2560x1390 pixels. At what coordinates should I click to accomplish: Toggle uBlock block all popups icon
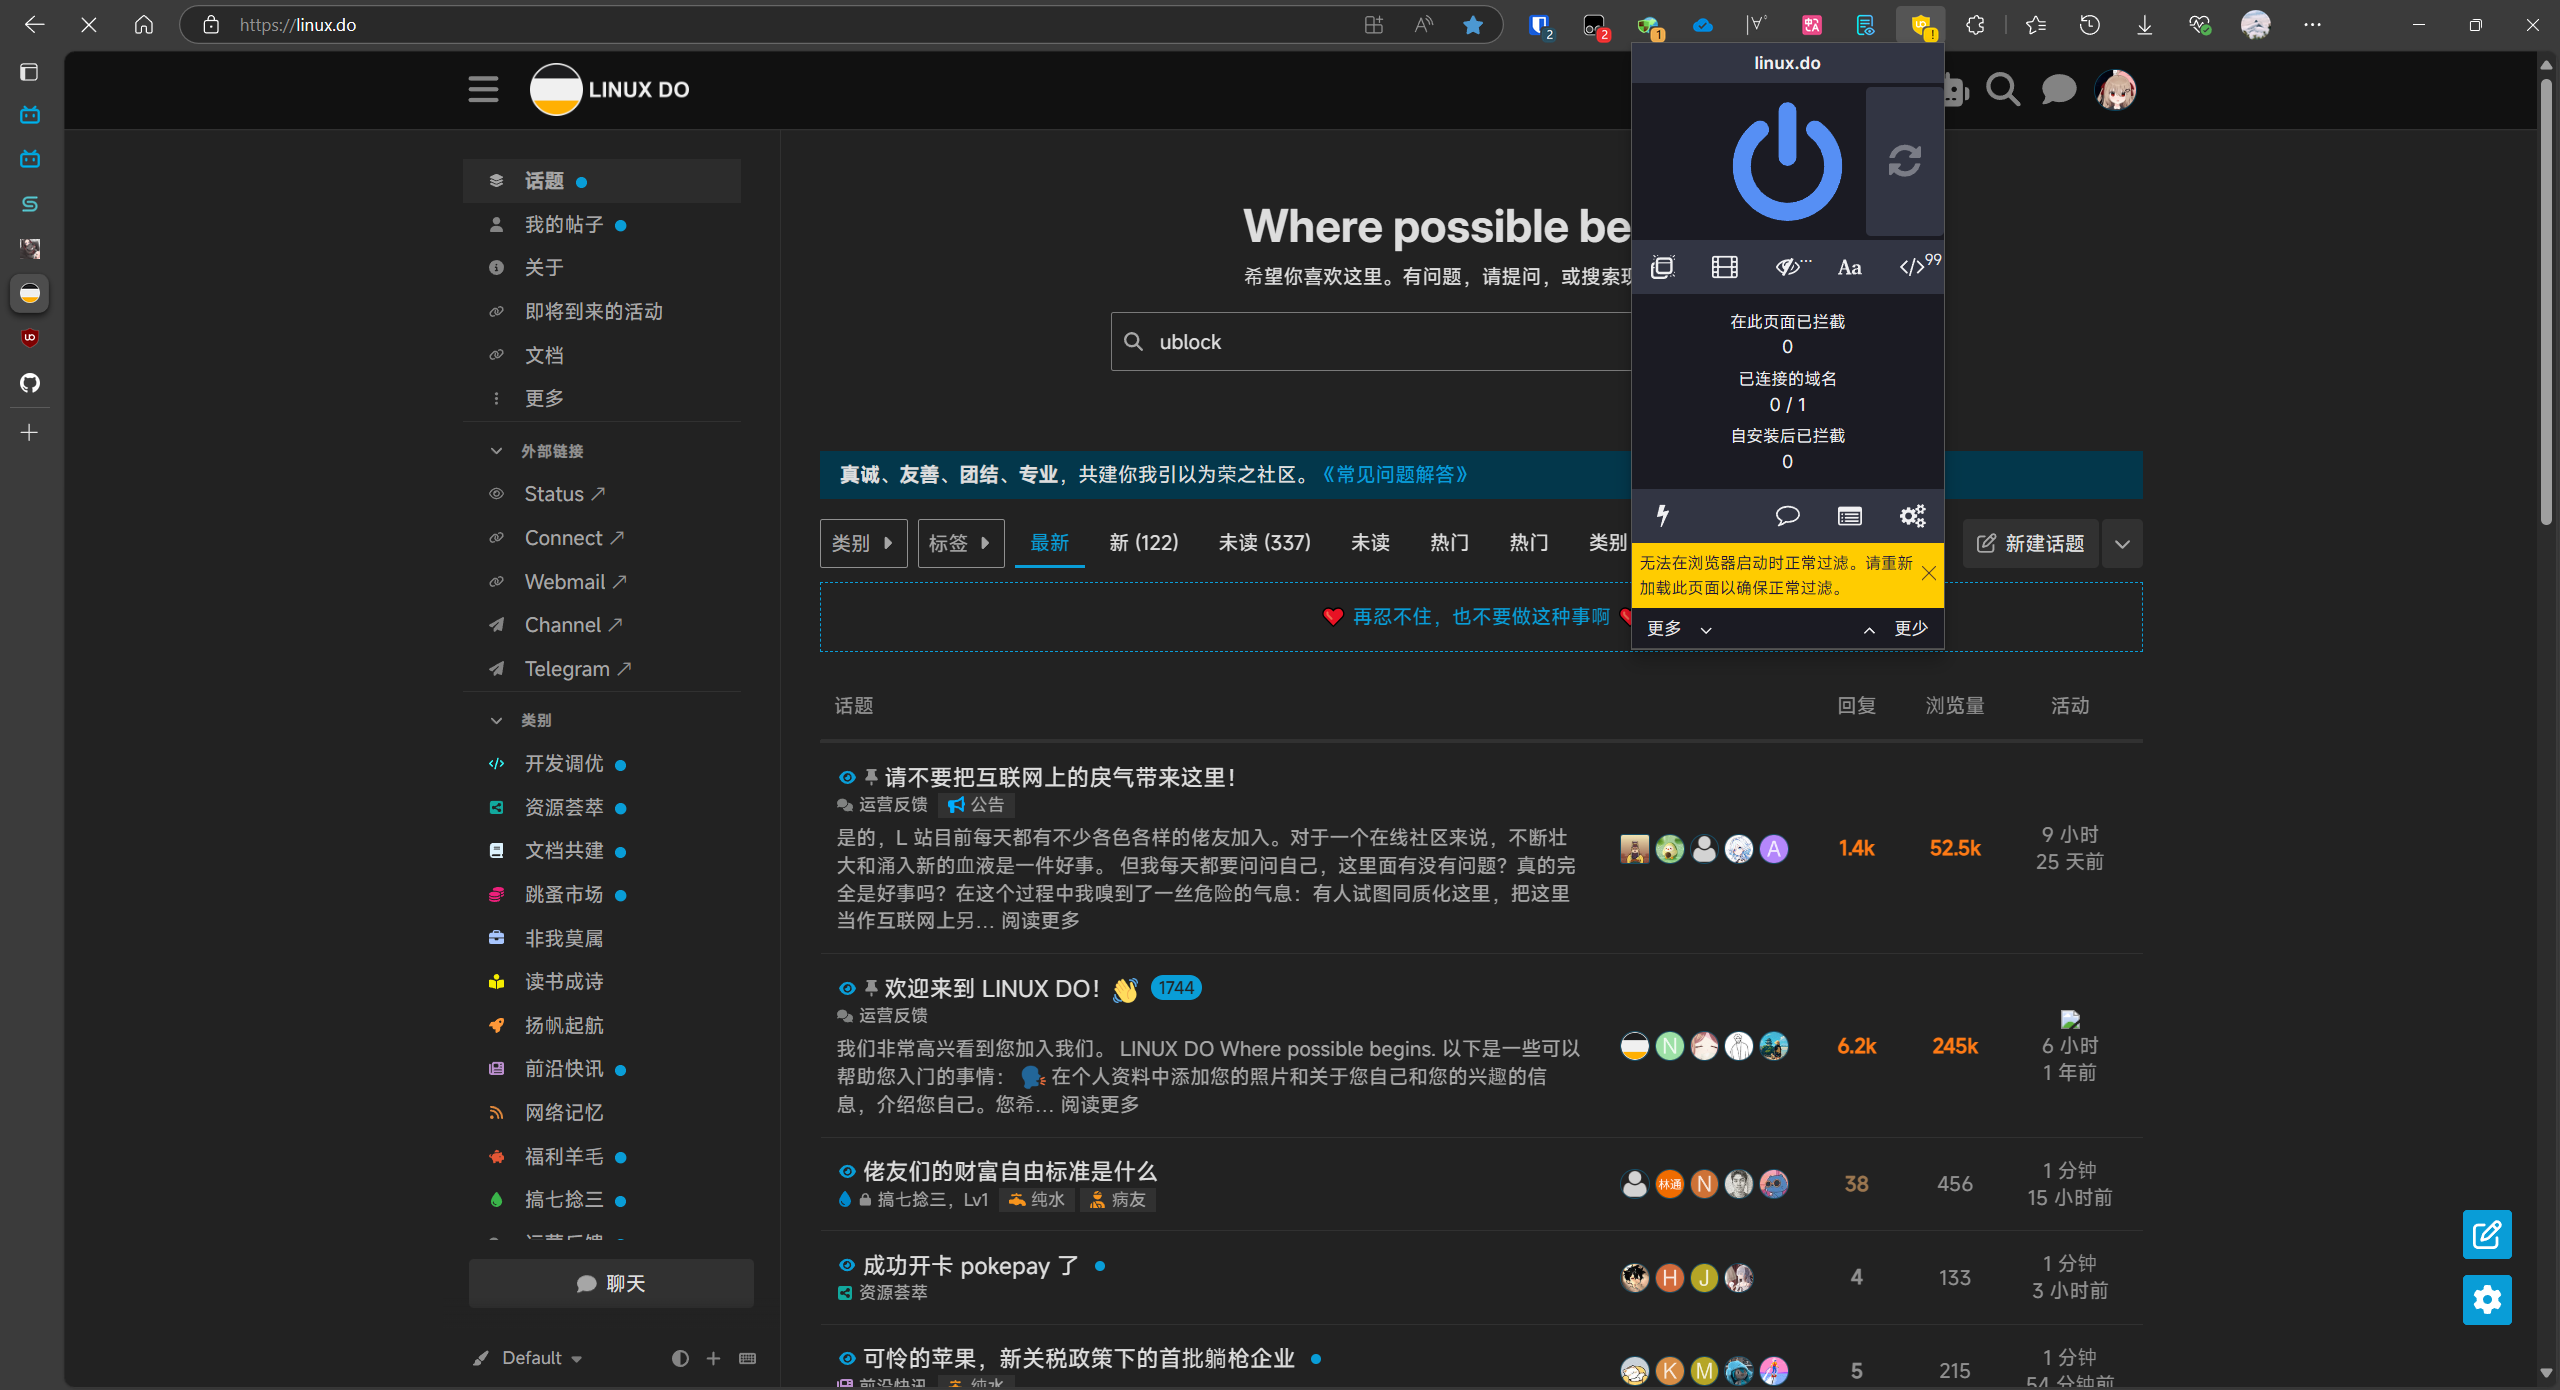pos(1662,267)
